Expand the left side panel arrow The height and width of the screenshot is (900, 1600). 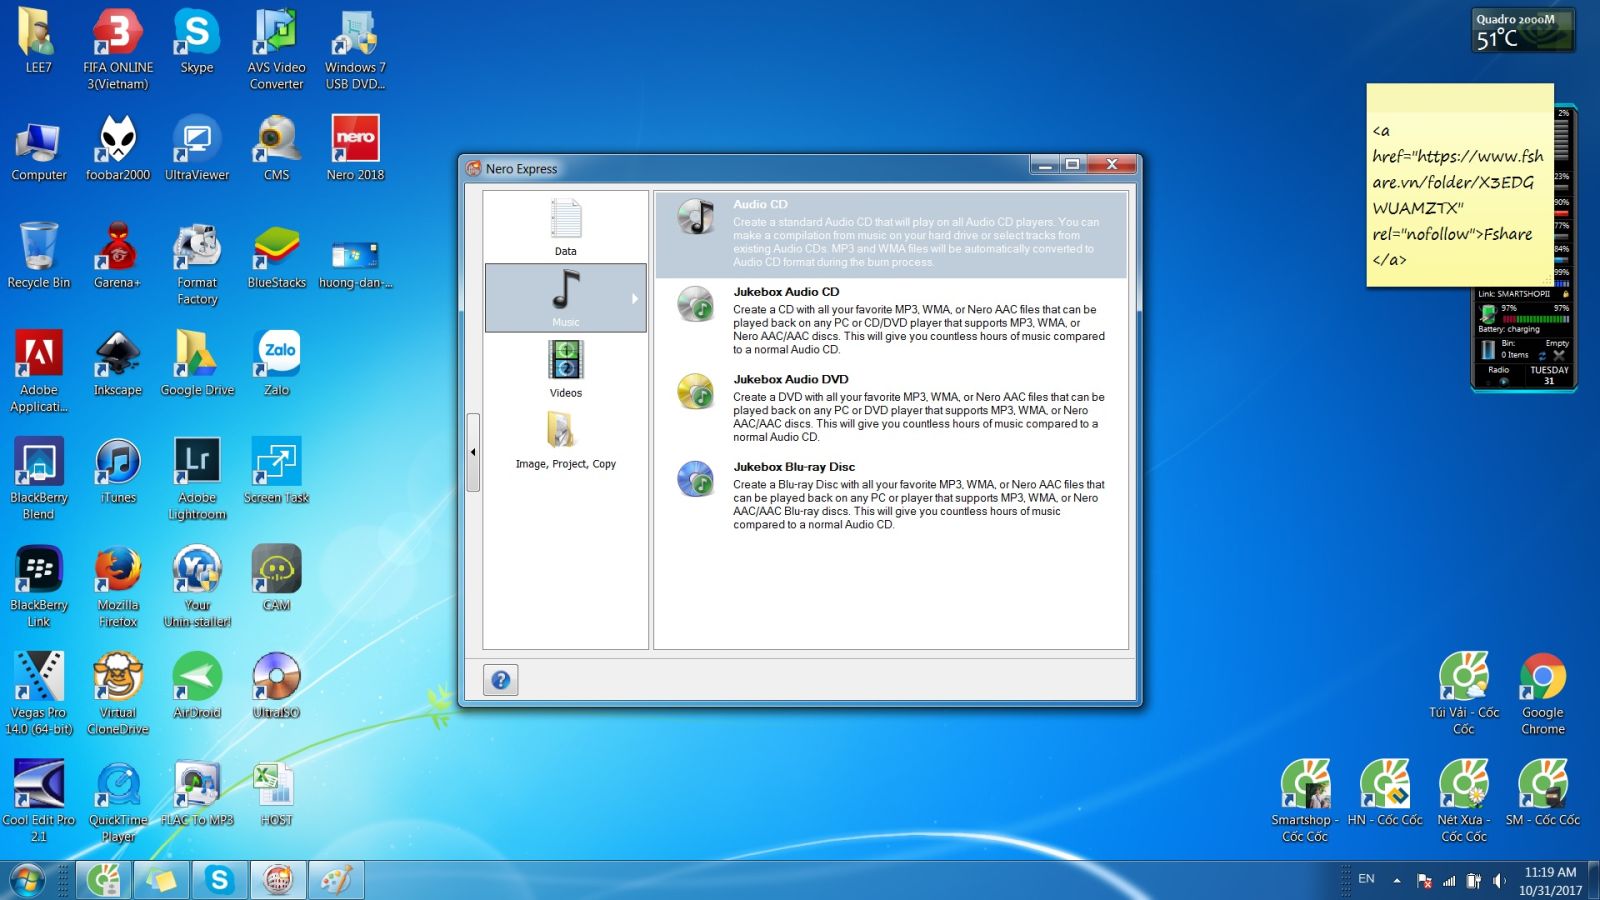point(473,452)
